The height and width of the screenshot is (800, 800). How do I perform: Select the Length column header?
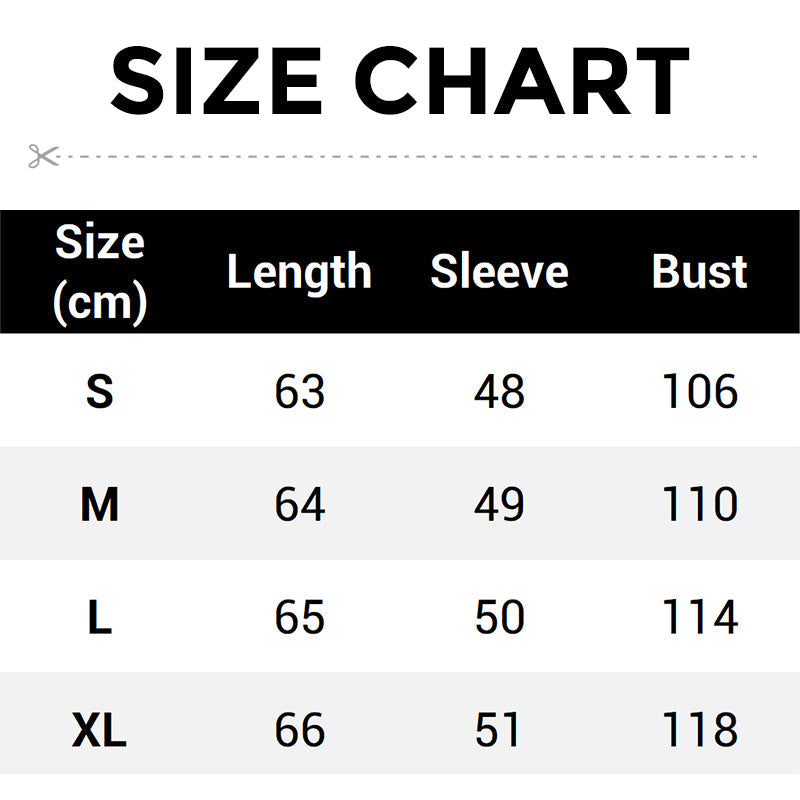tap(299, 272)
